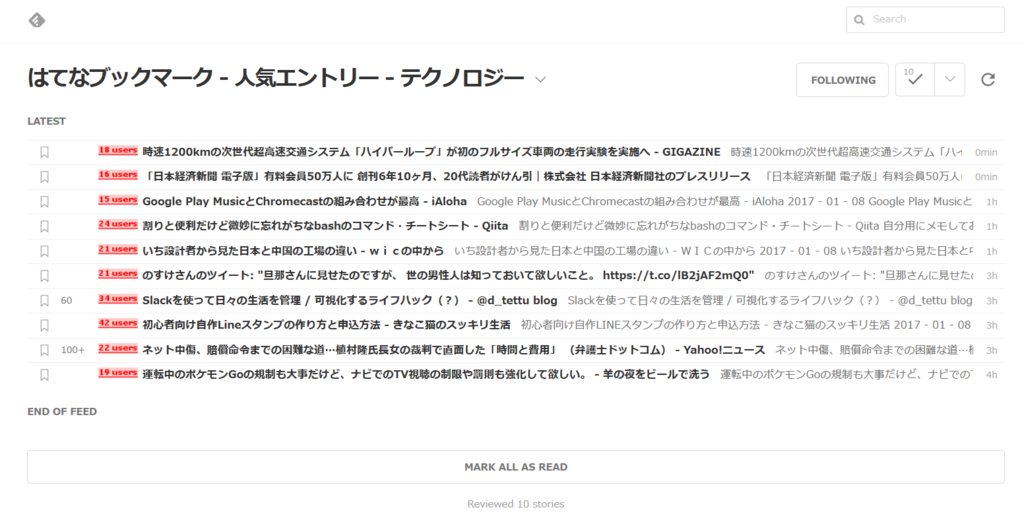Click the 100+ popularity count

72,350
